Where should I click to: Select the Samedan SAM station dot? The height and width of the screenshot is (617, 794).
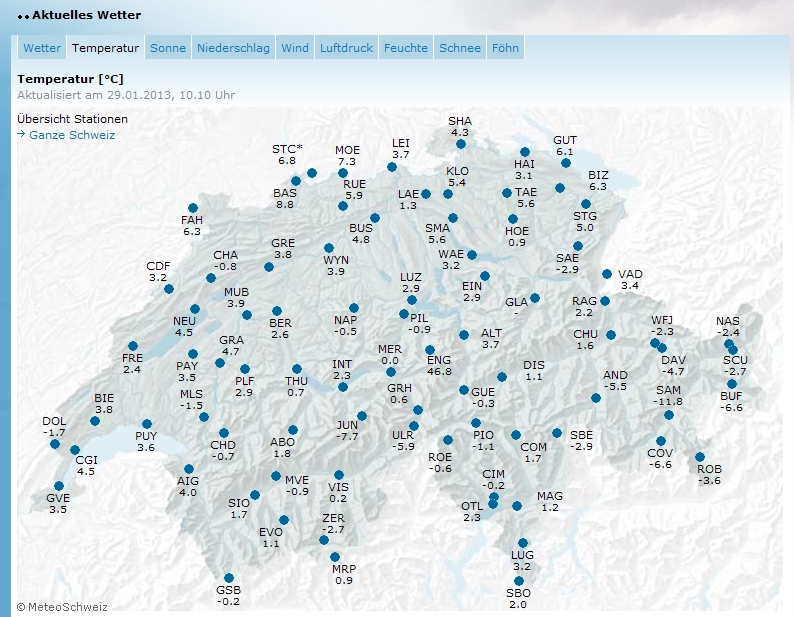669,415
